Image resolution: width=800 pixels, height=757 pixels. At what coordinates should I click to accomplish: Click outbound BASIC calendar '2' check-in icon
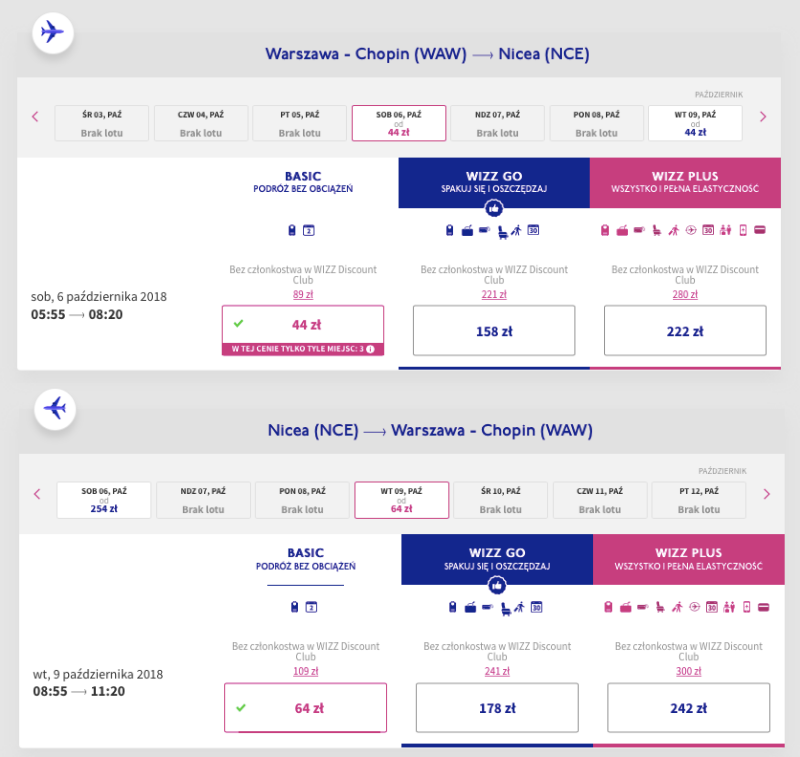tap(309, 230)
